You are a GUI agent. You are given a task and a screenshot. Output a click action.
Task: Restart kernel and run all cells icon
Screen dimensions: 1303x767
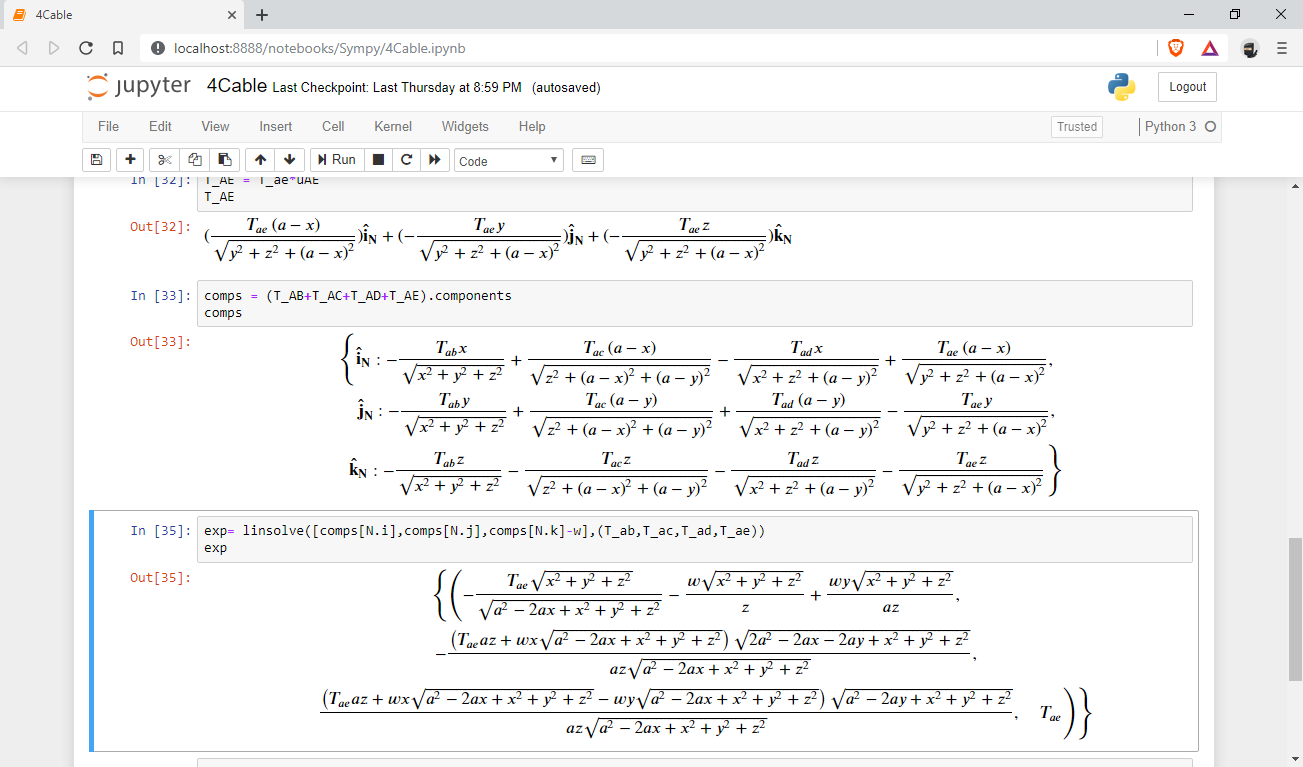point(434,160)
